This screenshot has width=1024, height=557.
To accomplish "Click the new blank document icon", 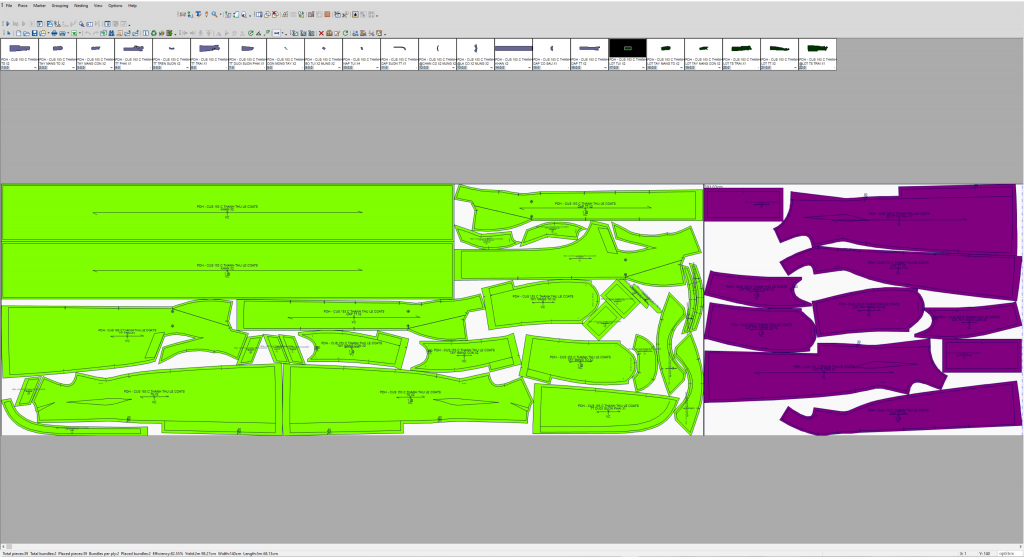I will click(x=18, y=33).
